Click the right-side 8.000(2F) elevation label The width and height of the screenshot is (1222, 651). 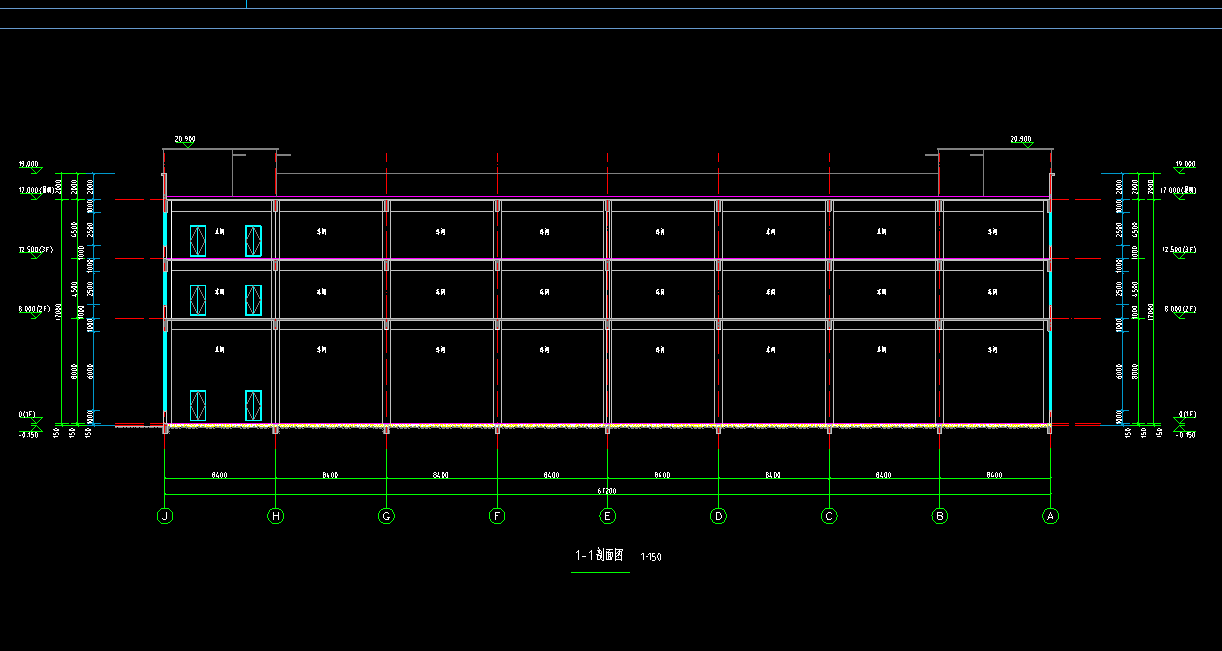pyautogui.click(x=1179, y=309)
